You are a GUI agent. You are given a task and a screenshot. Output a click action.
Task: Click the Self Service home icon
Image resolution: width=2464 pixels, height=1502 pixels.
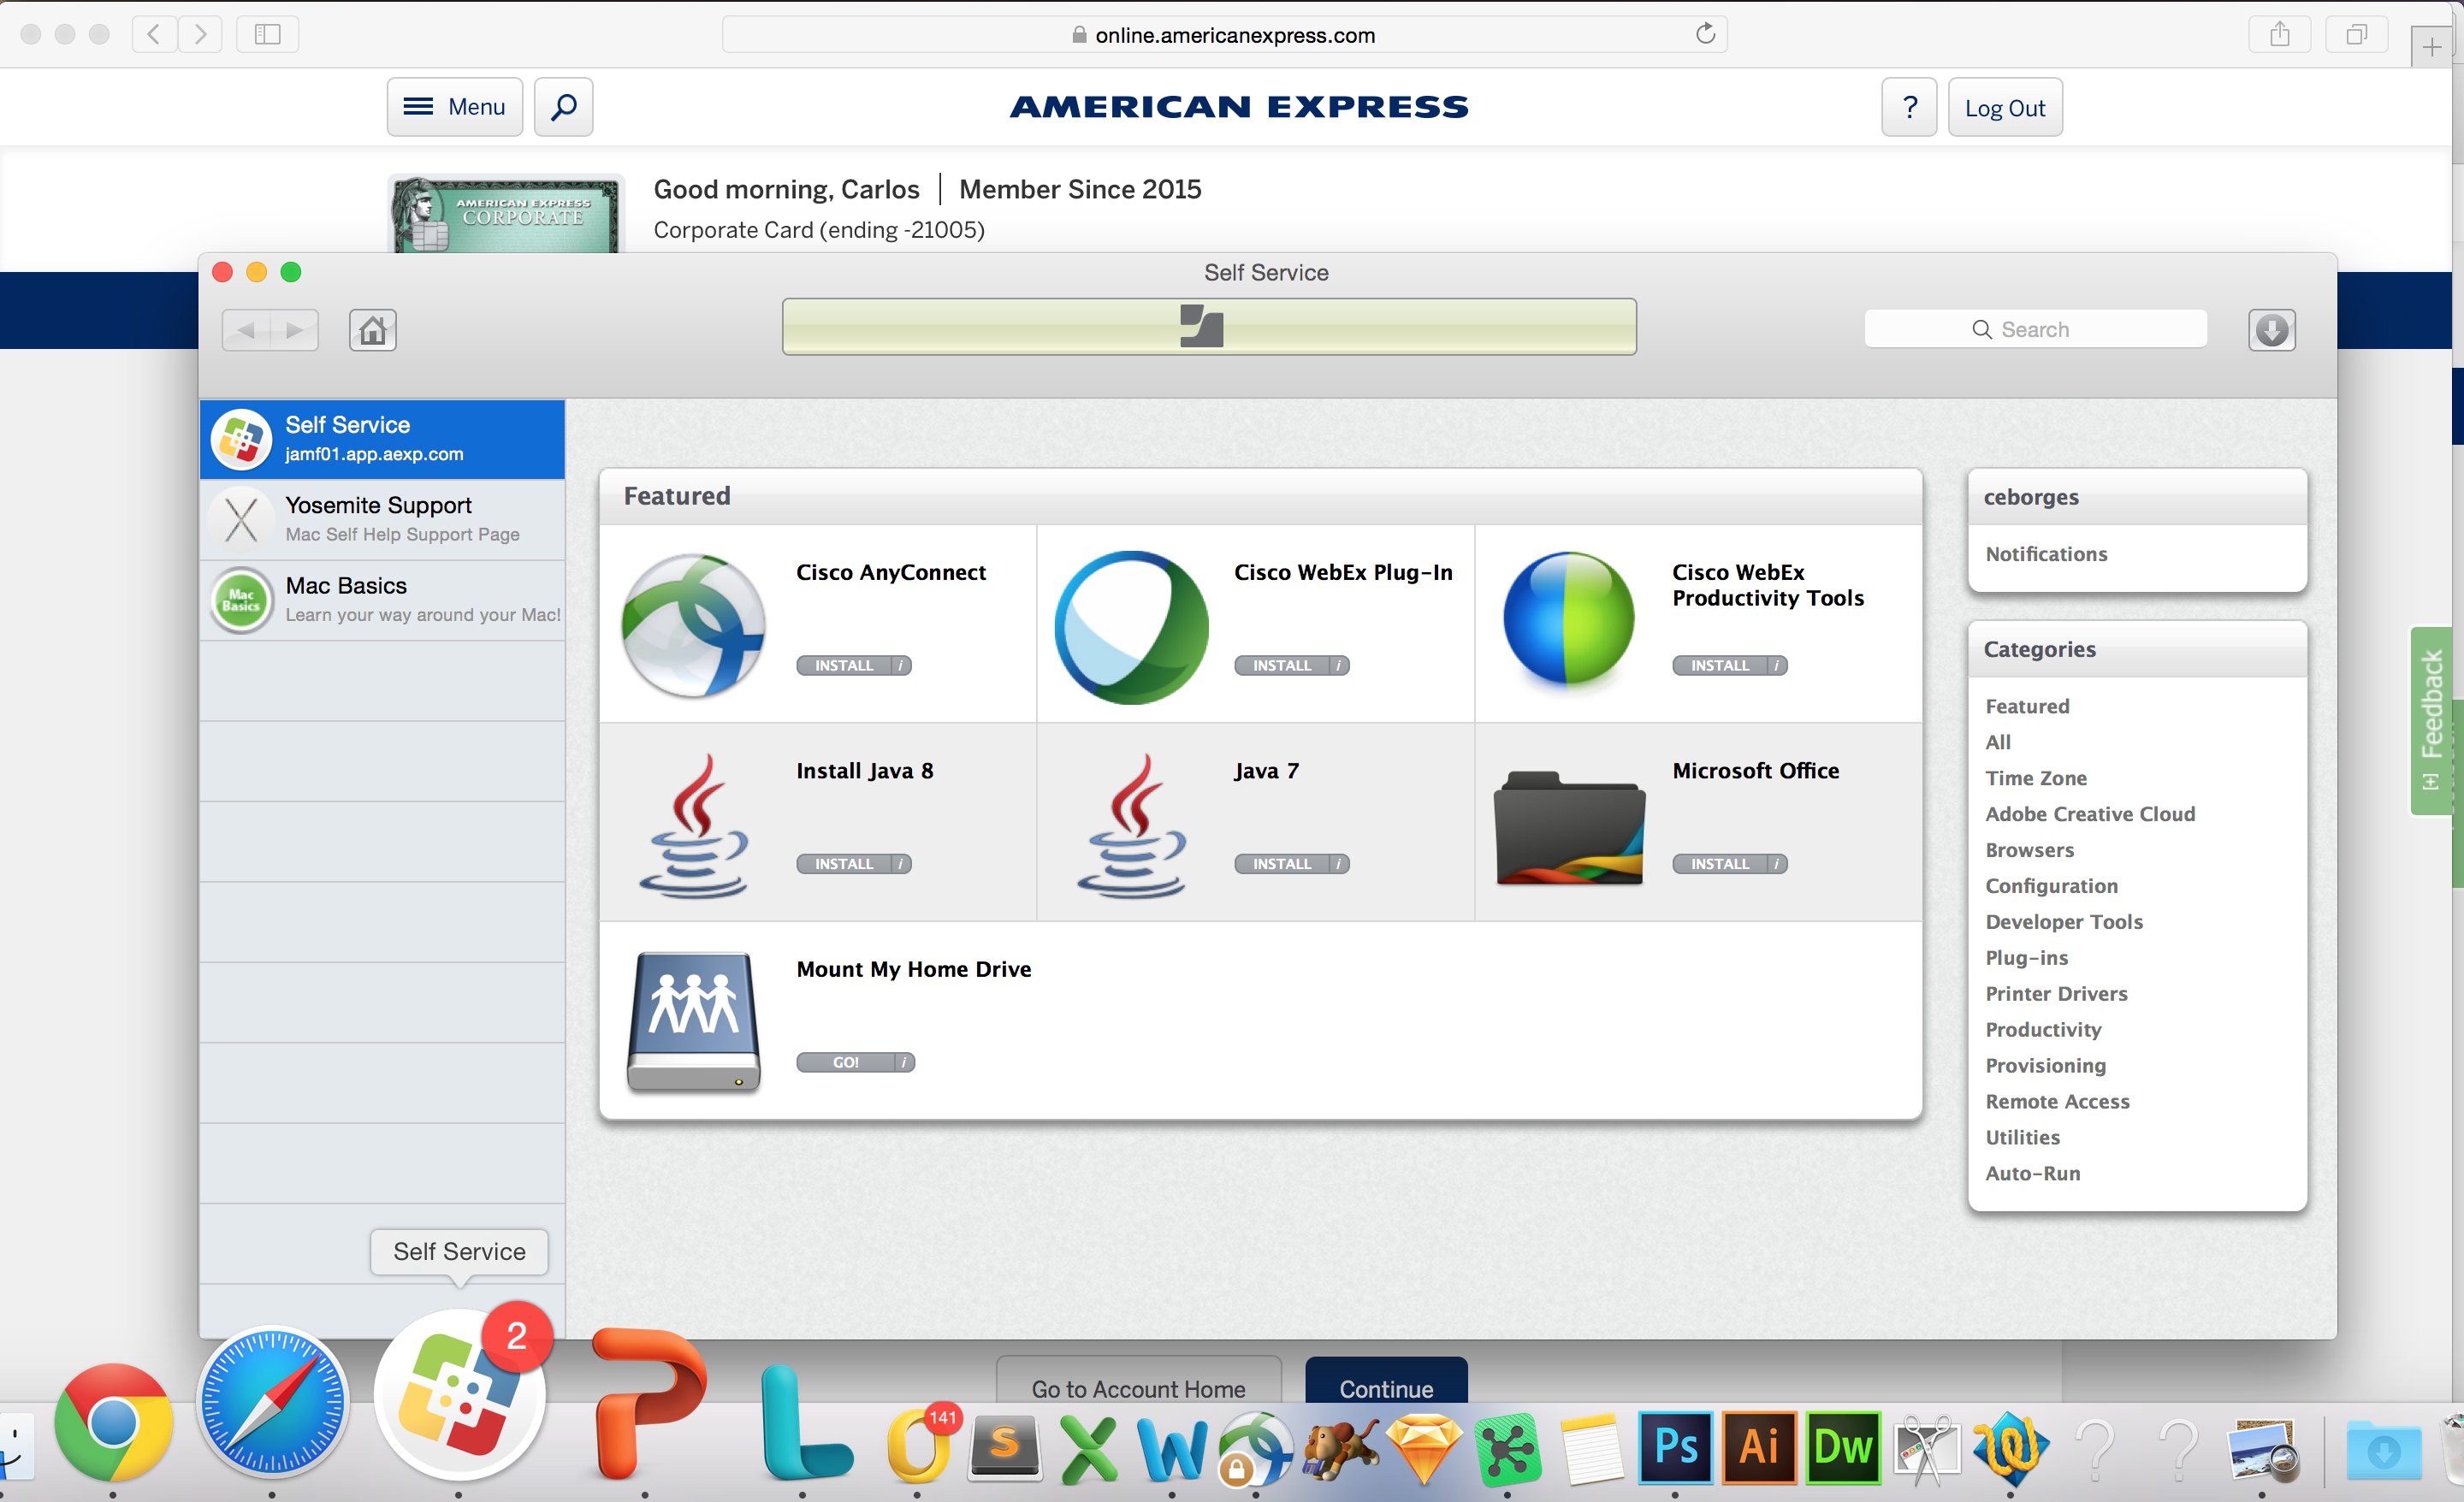pyautogui.click(x=372, y=330)
